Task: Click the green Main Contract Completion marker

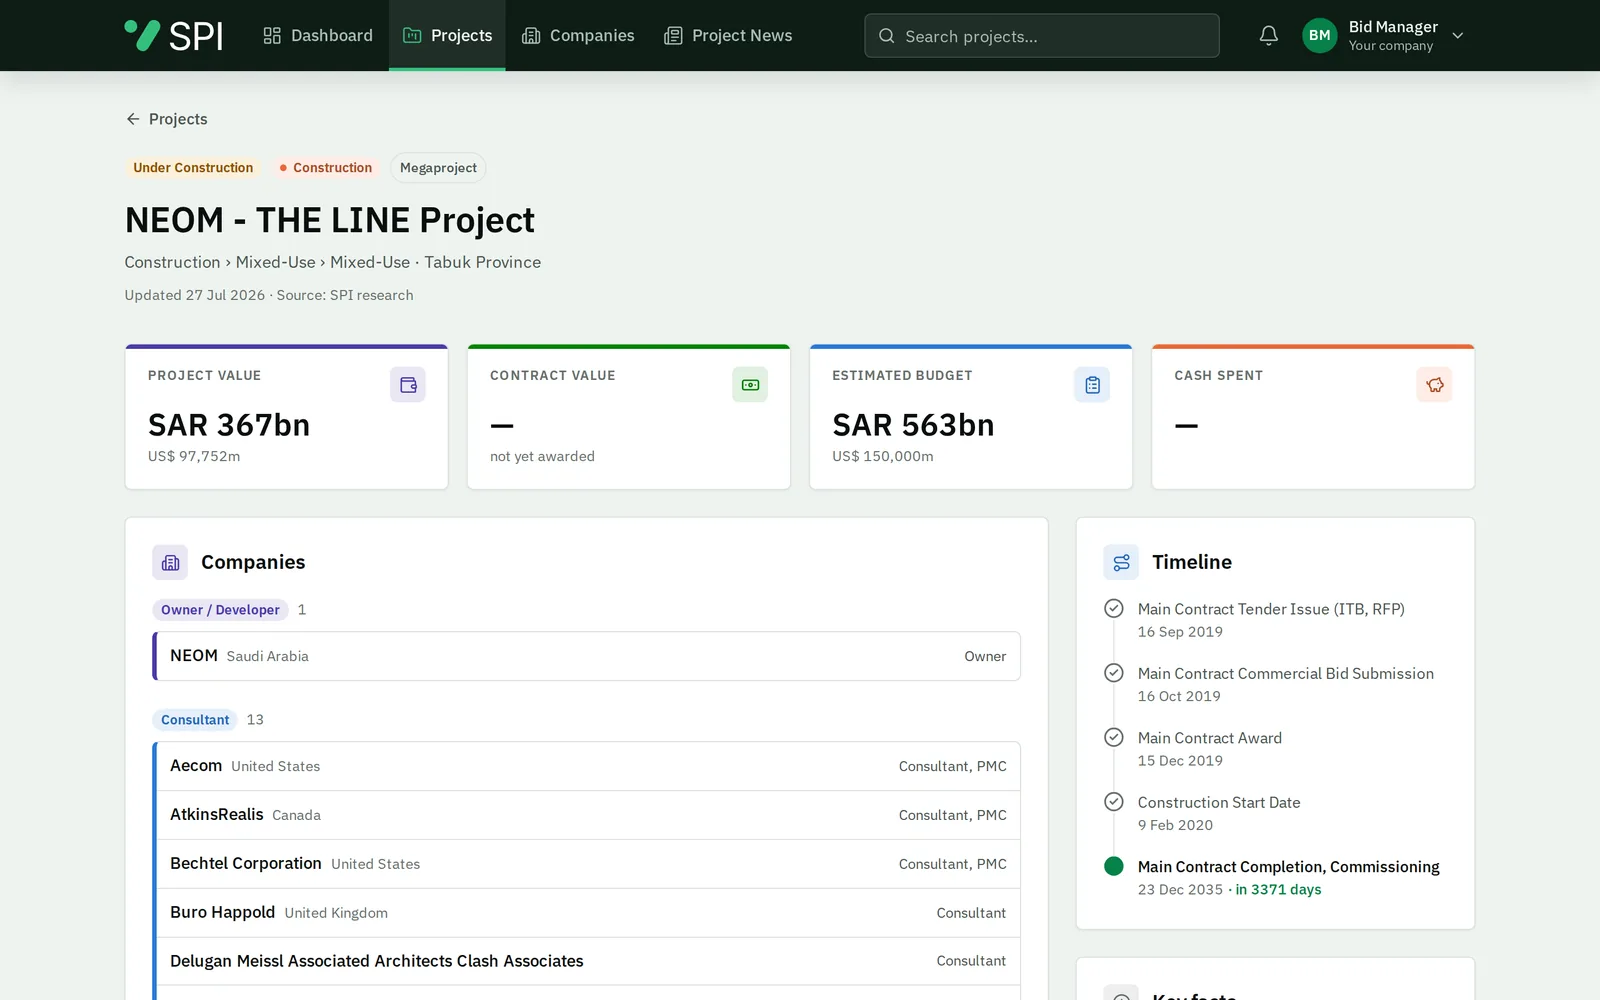Action: click(x=1113, y=866)
